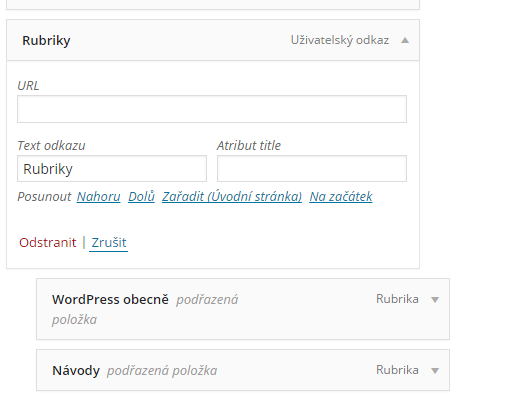This screenshot has width=514, height=397.
Task: Click the Uživatelský odkaz type label
Action: 340,40
